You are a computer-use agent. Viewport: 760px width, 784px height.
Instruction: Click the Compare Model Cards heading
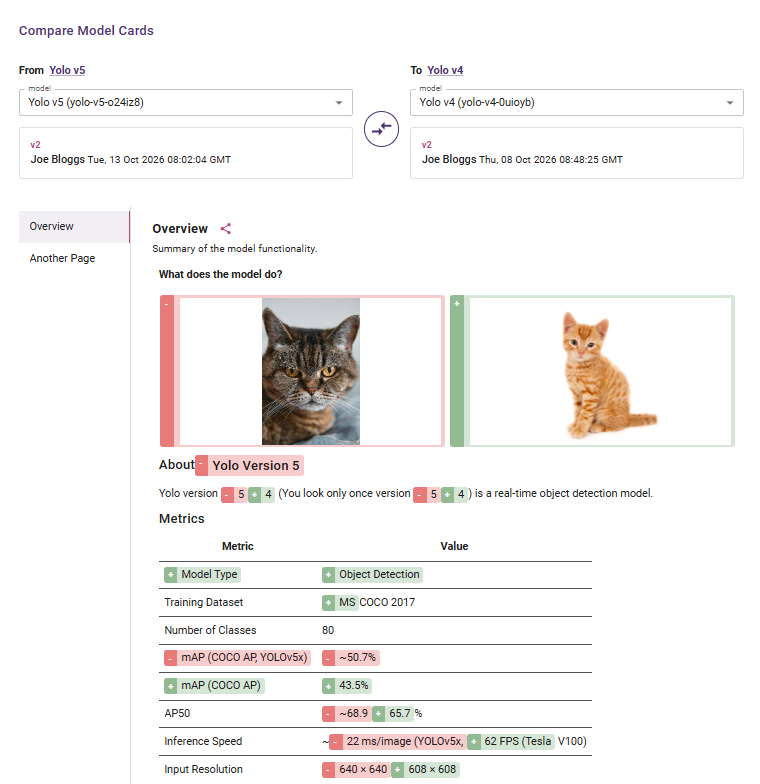(x=86, y=30)
